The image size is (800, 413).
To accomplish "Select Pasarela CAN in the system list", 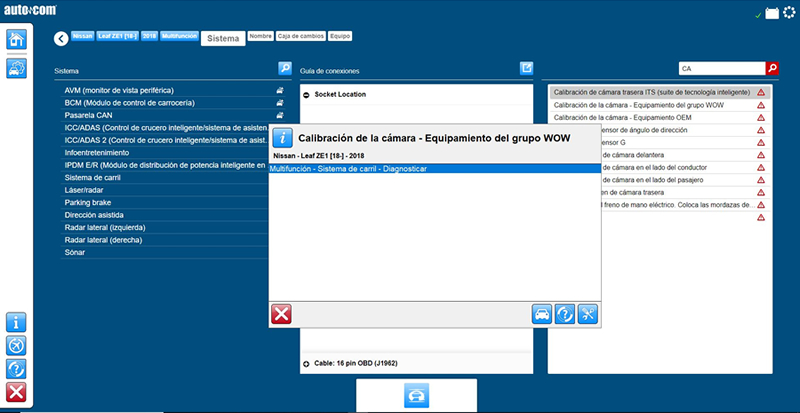I will tap(173, 115).
